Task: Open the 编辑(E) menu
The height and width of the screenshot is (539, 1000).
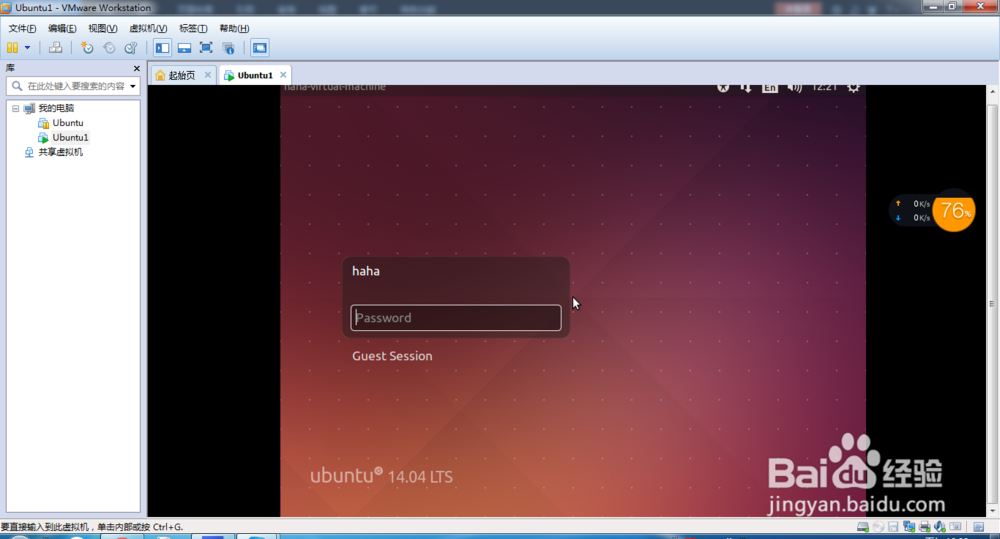Action: coord(62,28)
